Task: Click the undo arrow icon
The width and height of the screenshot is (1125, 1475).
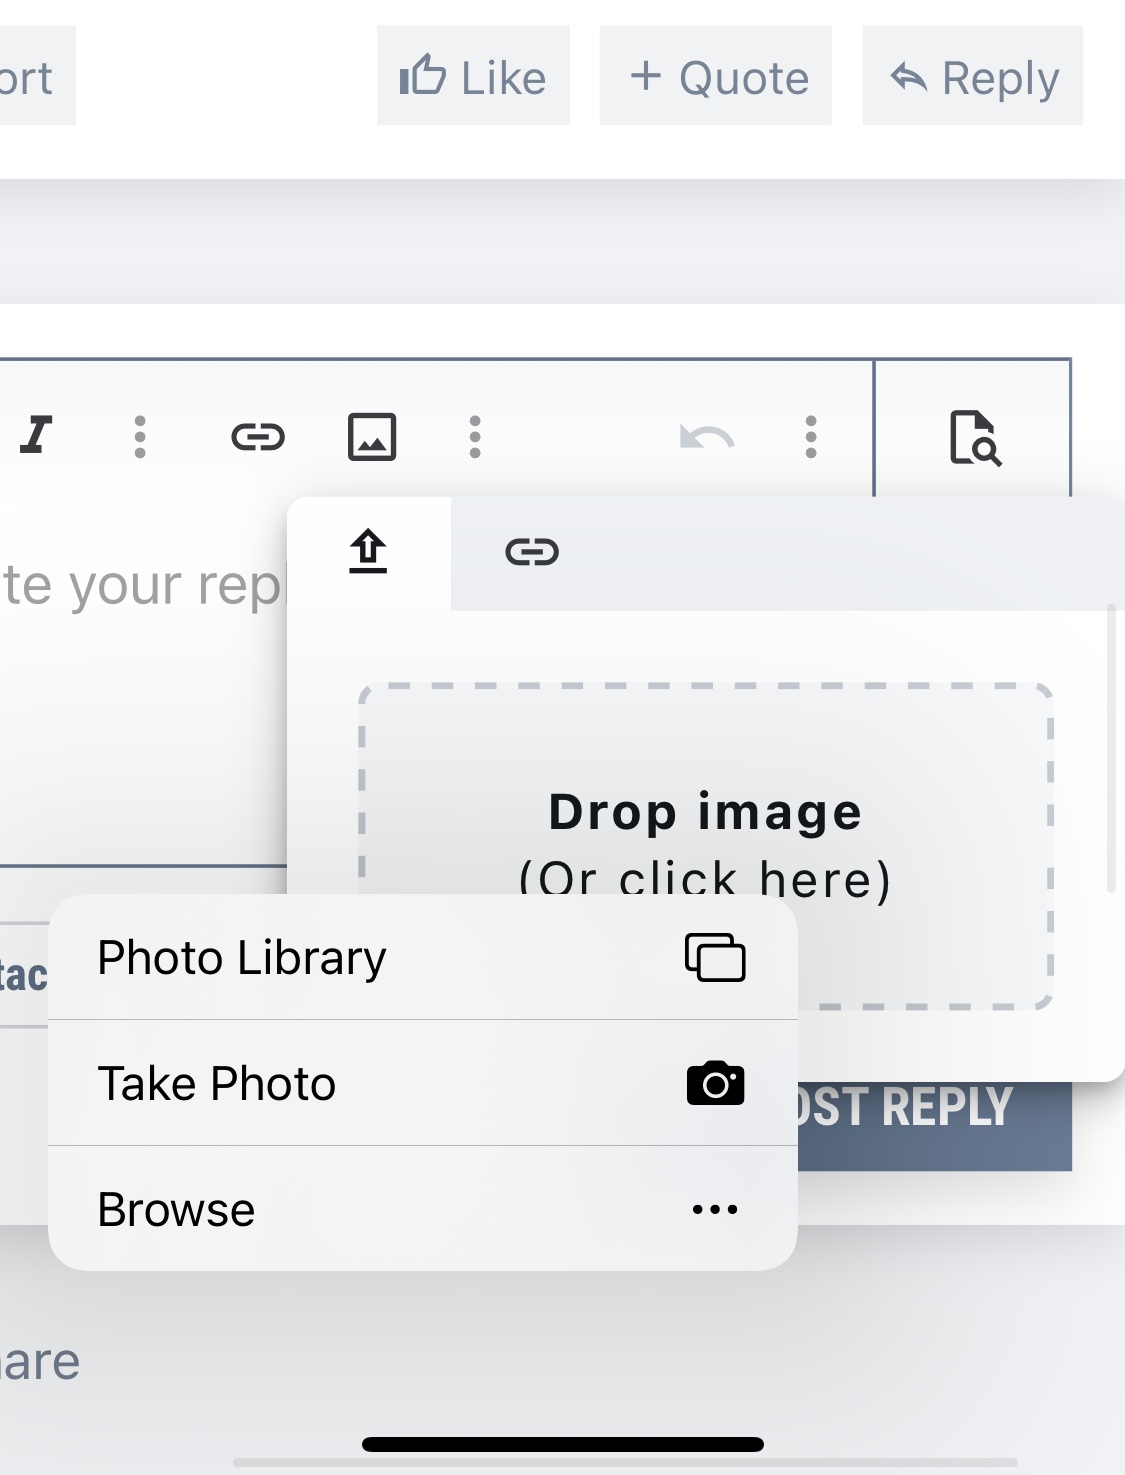Action: [x=707, y=437]
